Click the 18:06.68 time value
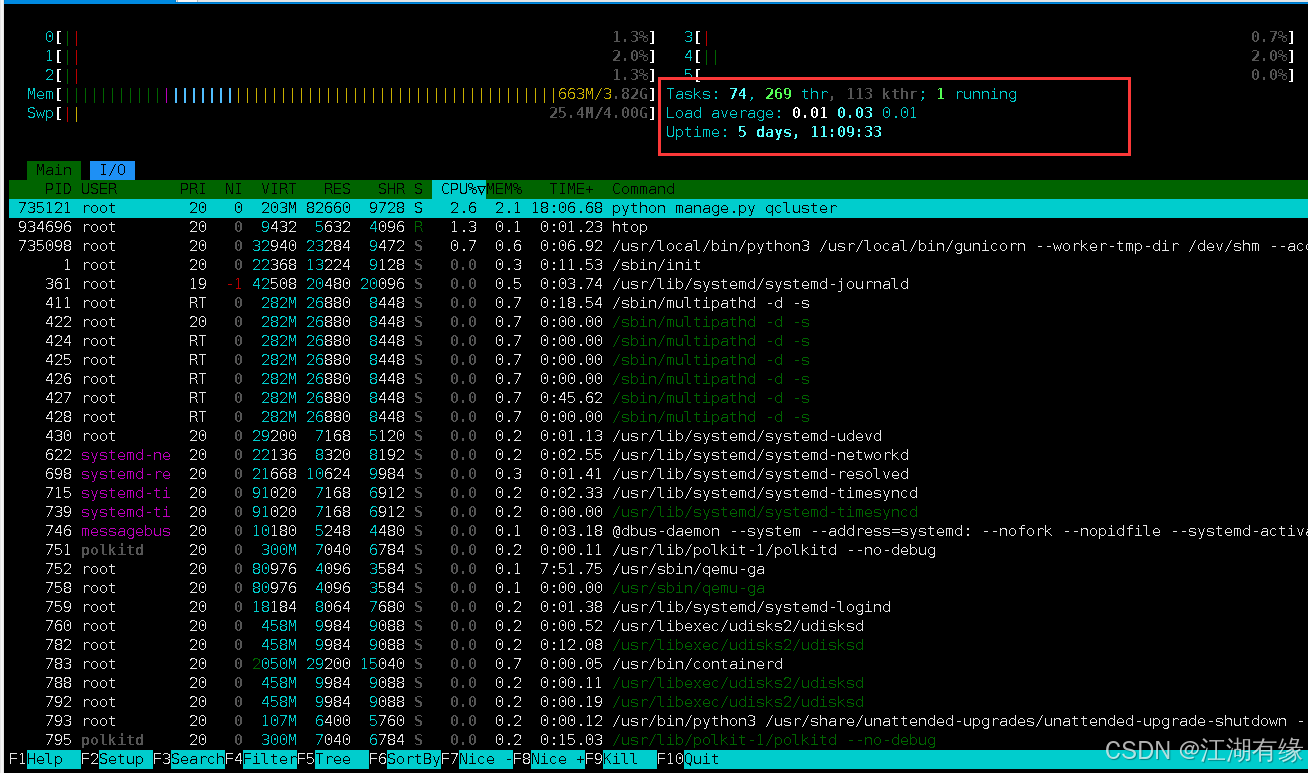Image resolution: width=1308 pixels, height=773 pixels. 567,208
